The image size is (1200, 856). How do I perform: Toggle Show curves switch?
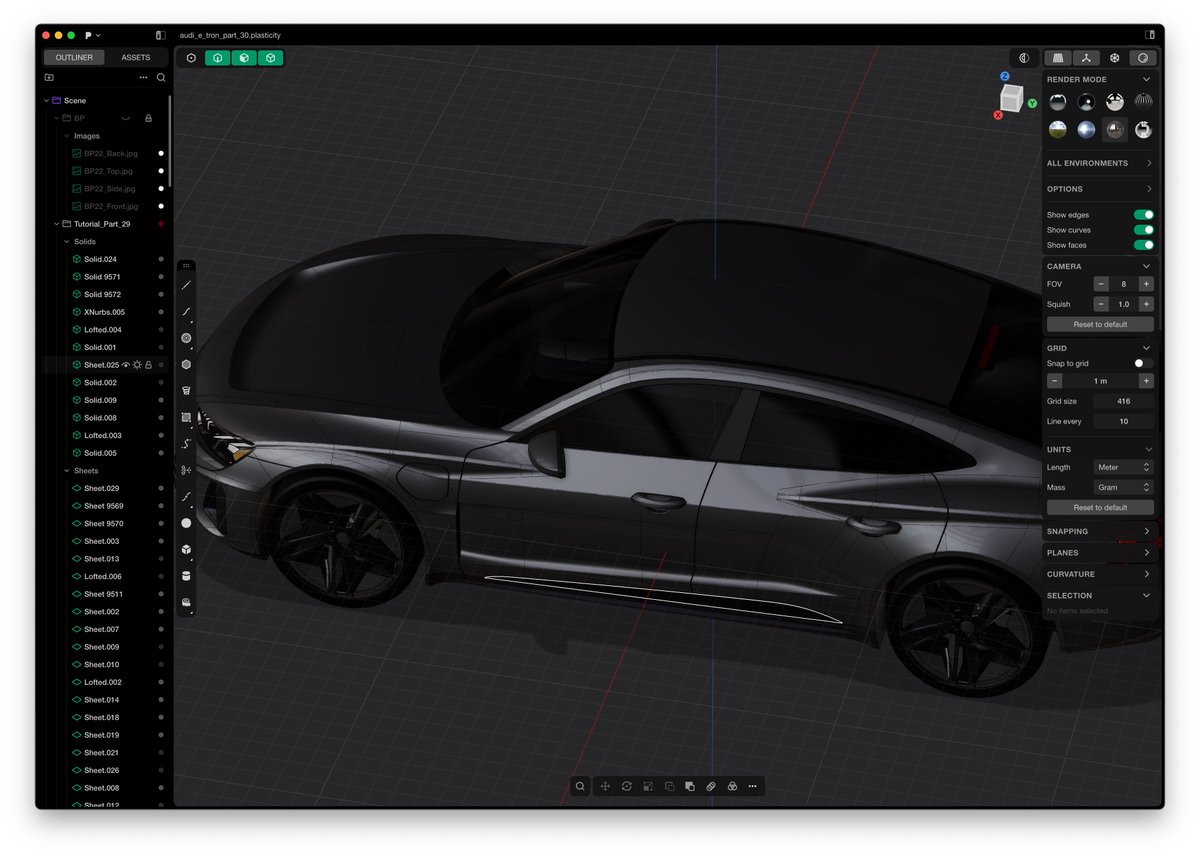[x=1143, y=230]
